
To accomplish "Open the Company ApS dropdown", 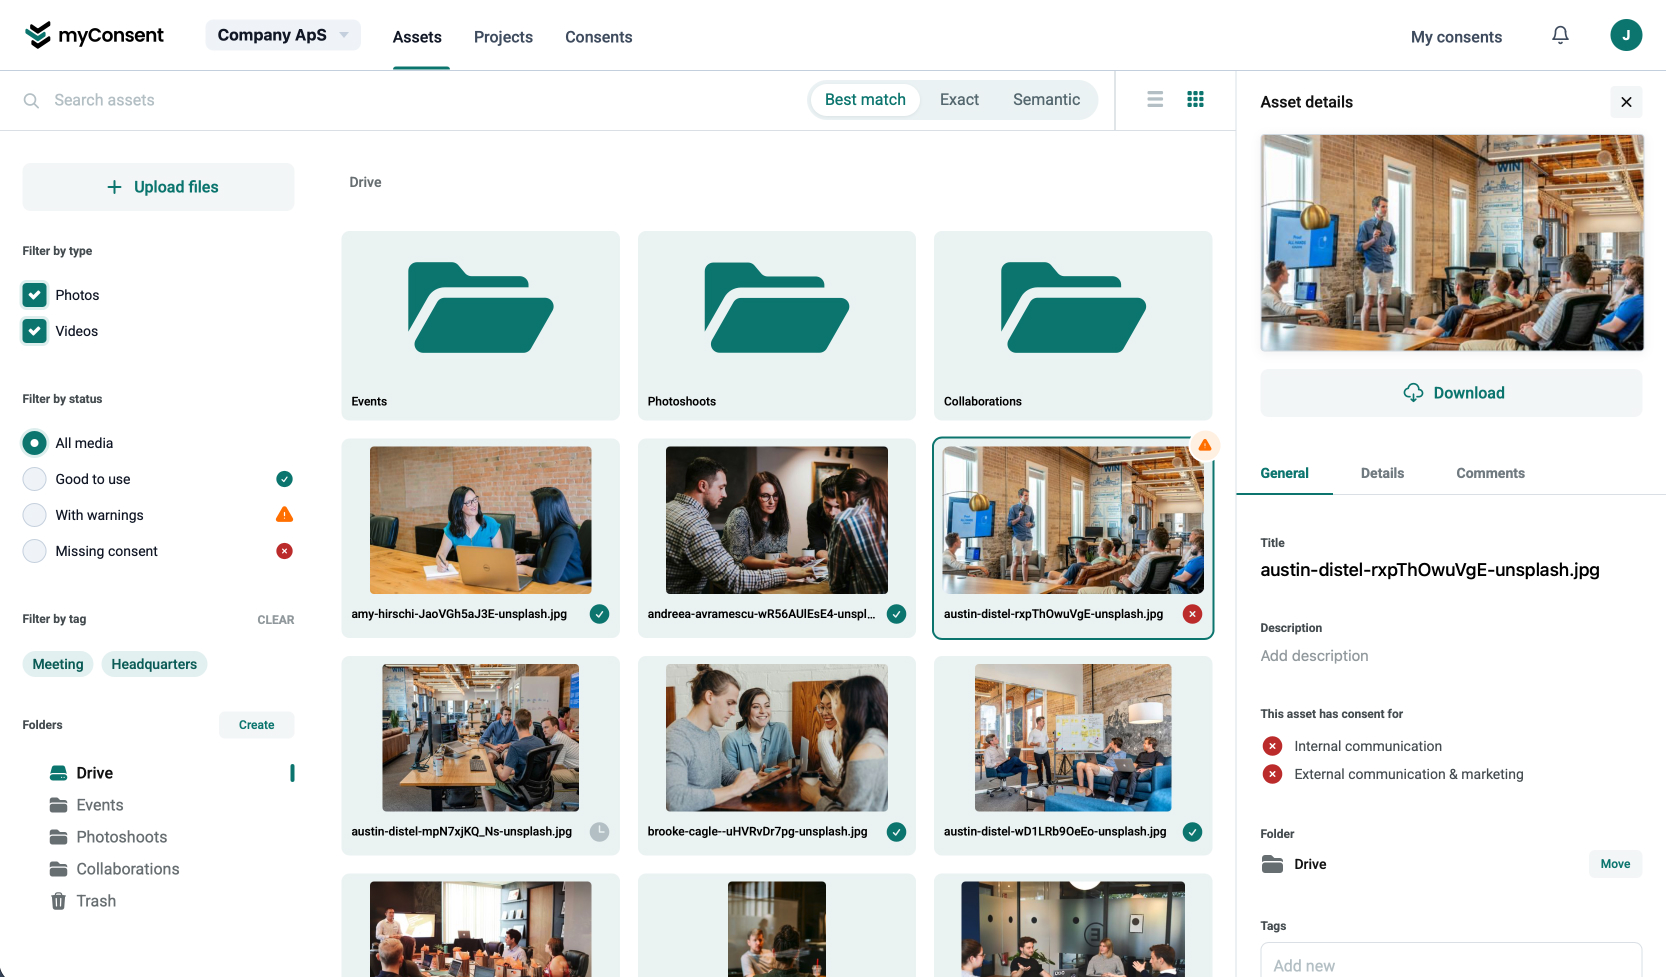I will (283, 35).
